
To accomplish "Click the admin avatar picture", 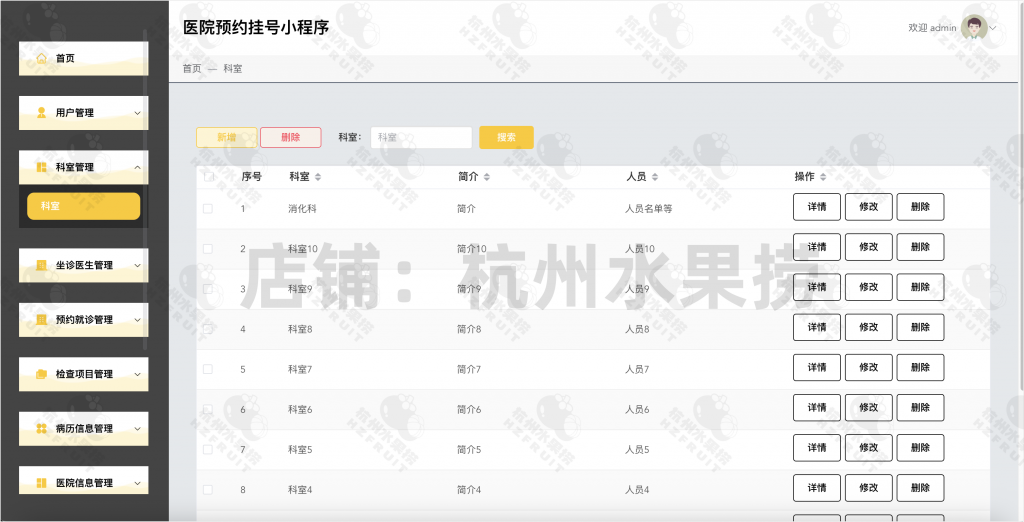I will pyautogui.click(x=974, y=27).
